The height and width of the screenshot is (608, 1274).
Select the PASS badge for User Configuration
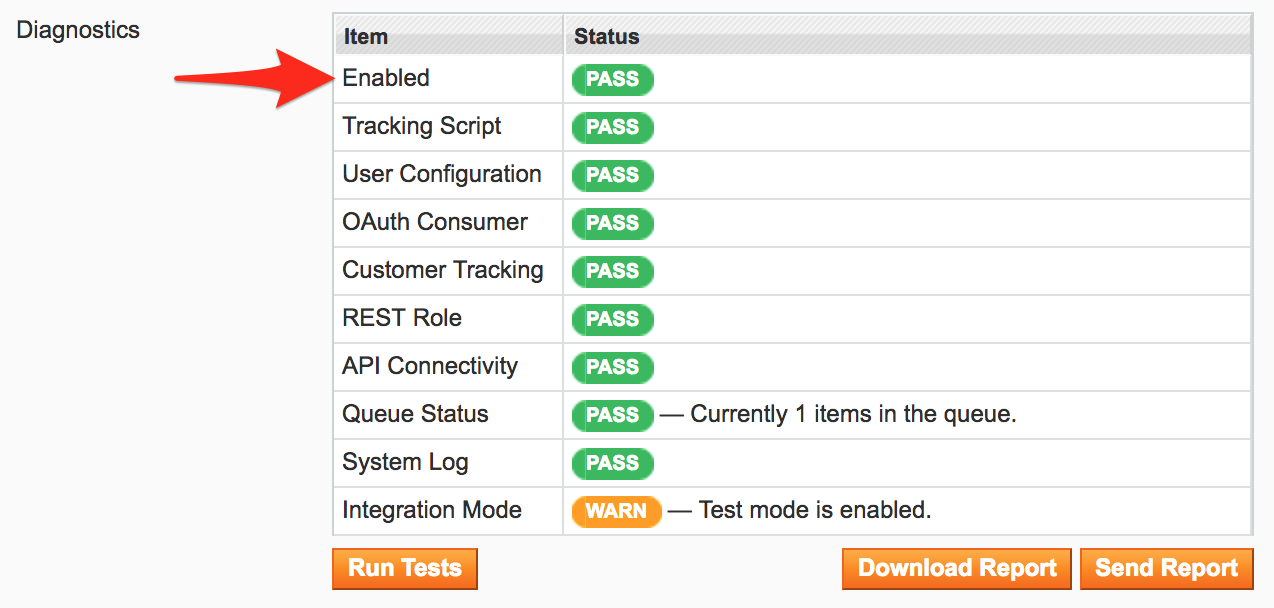[x=613, y=175]
